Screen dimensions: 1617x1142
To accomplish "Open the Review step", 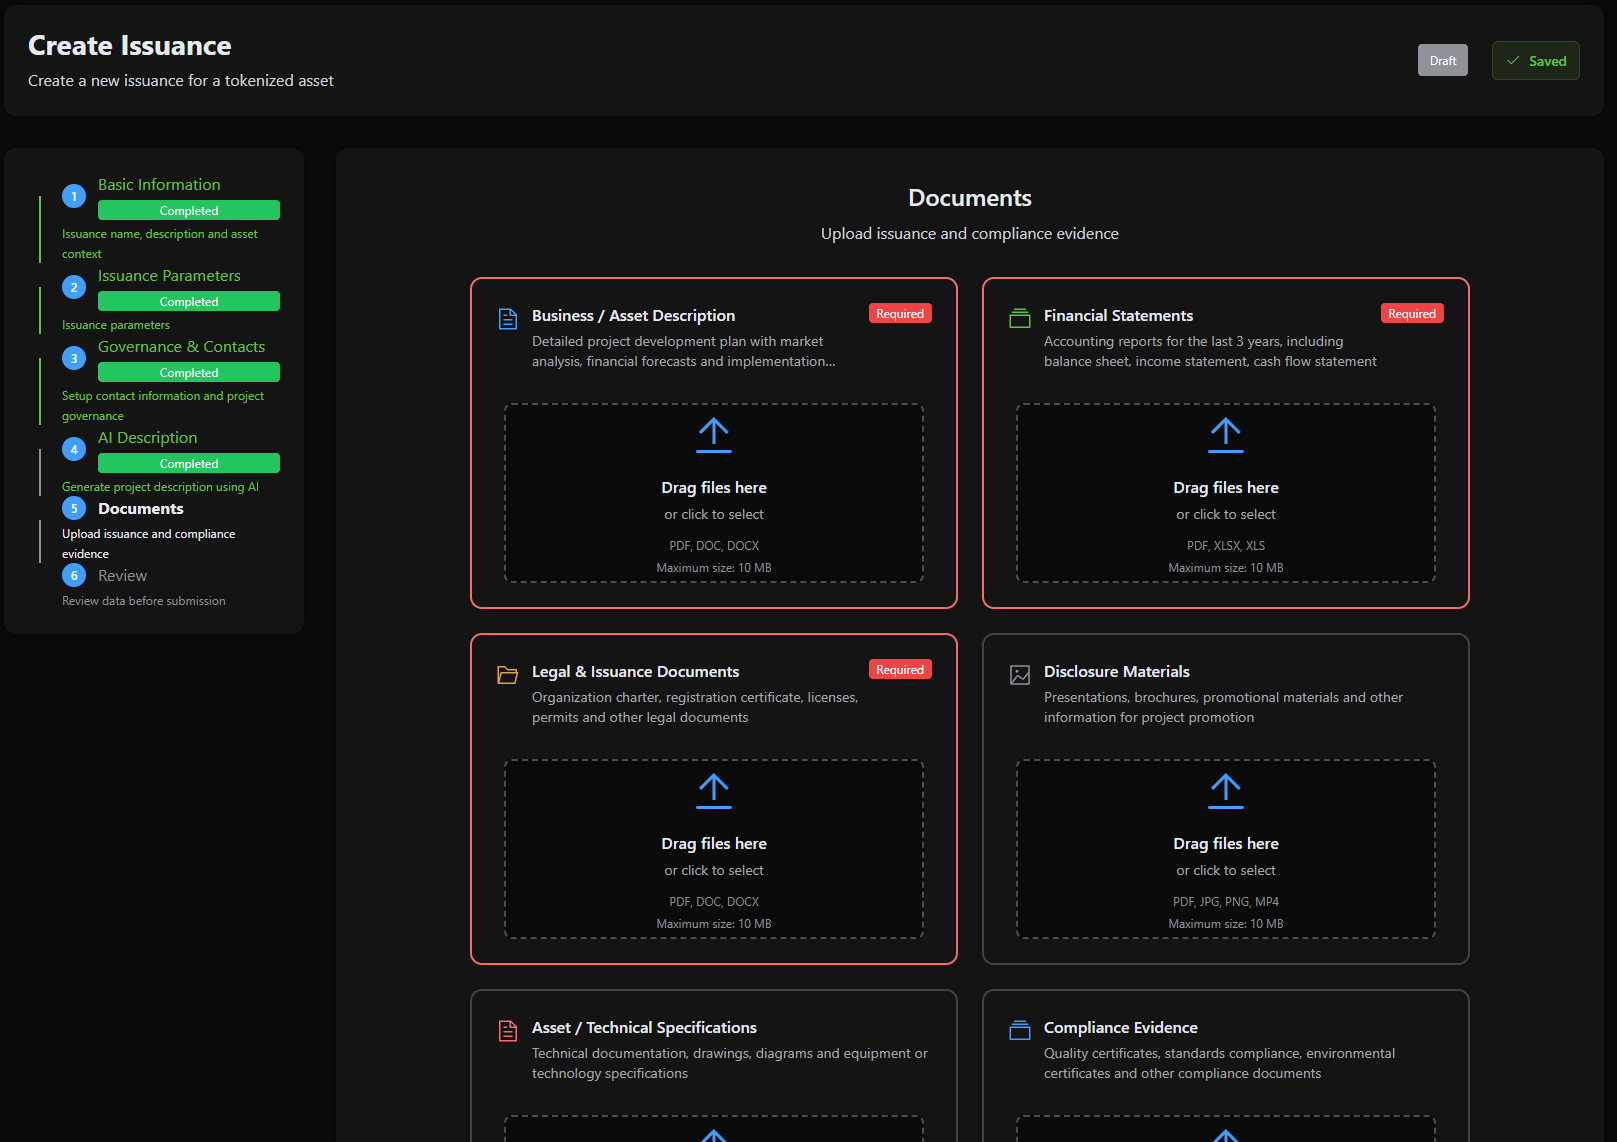I will pos(122,576).
